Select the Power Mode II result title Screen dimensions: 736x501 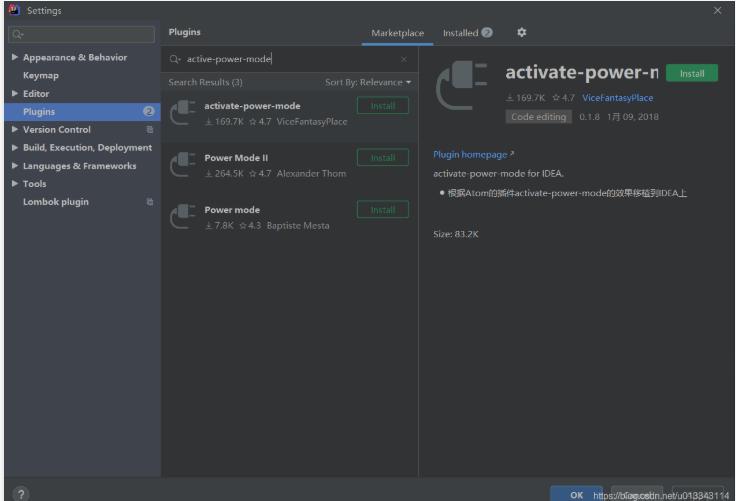[236, 158]
